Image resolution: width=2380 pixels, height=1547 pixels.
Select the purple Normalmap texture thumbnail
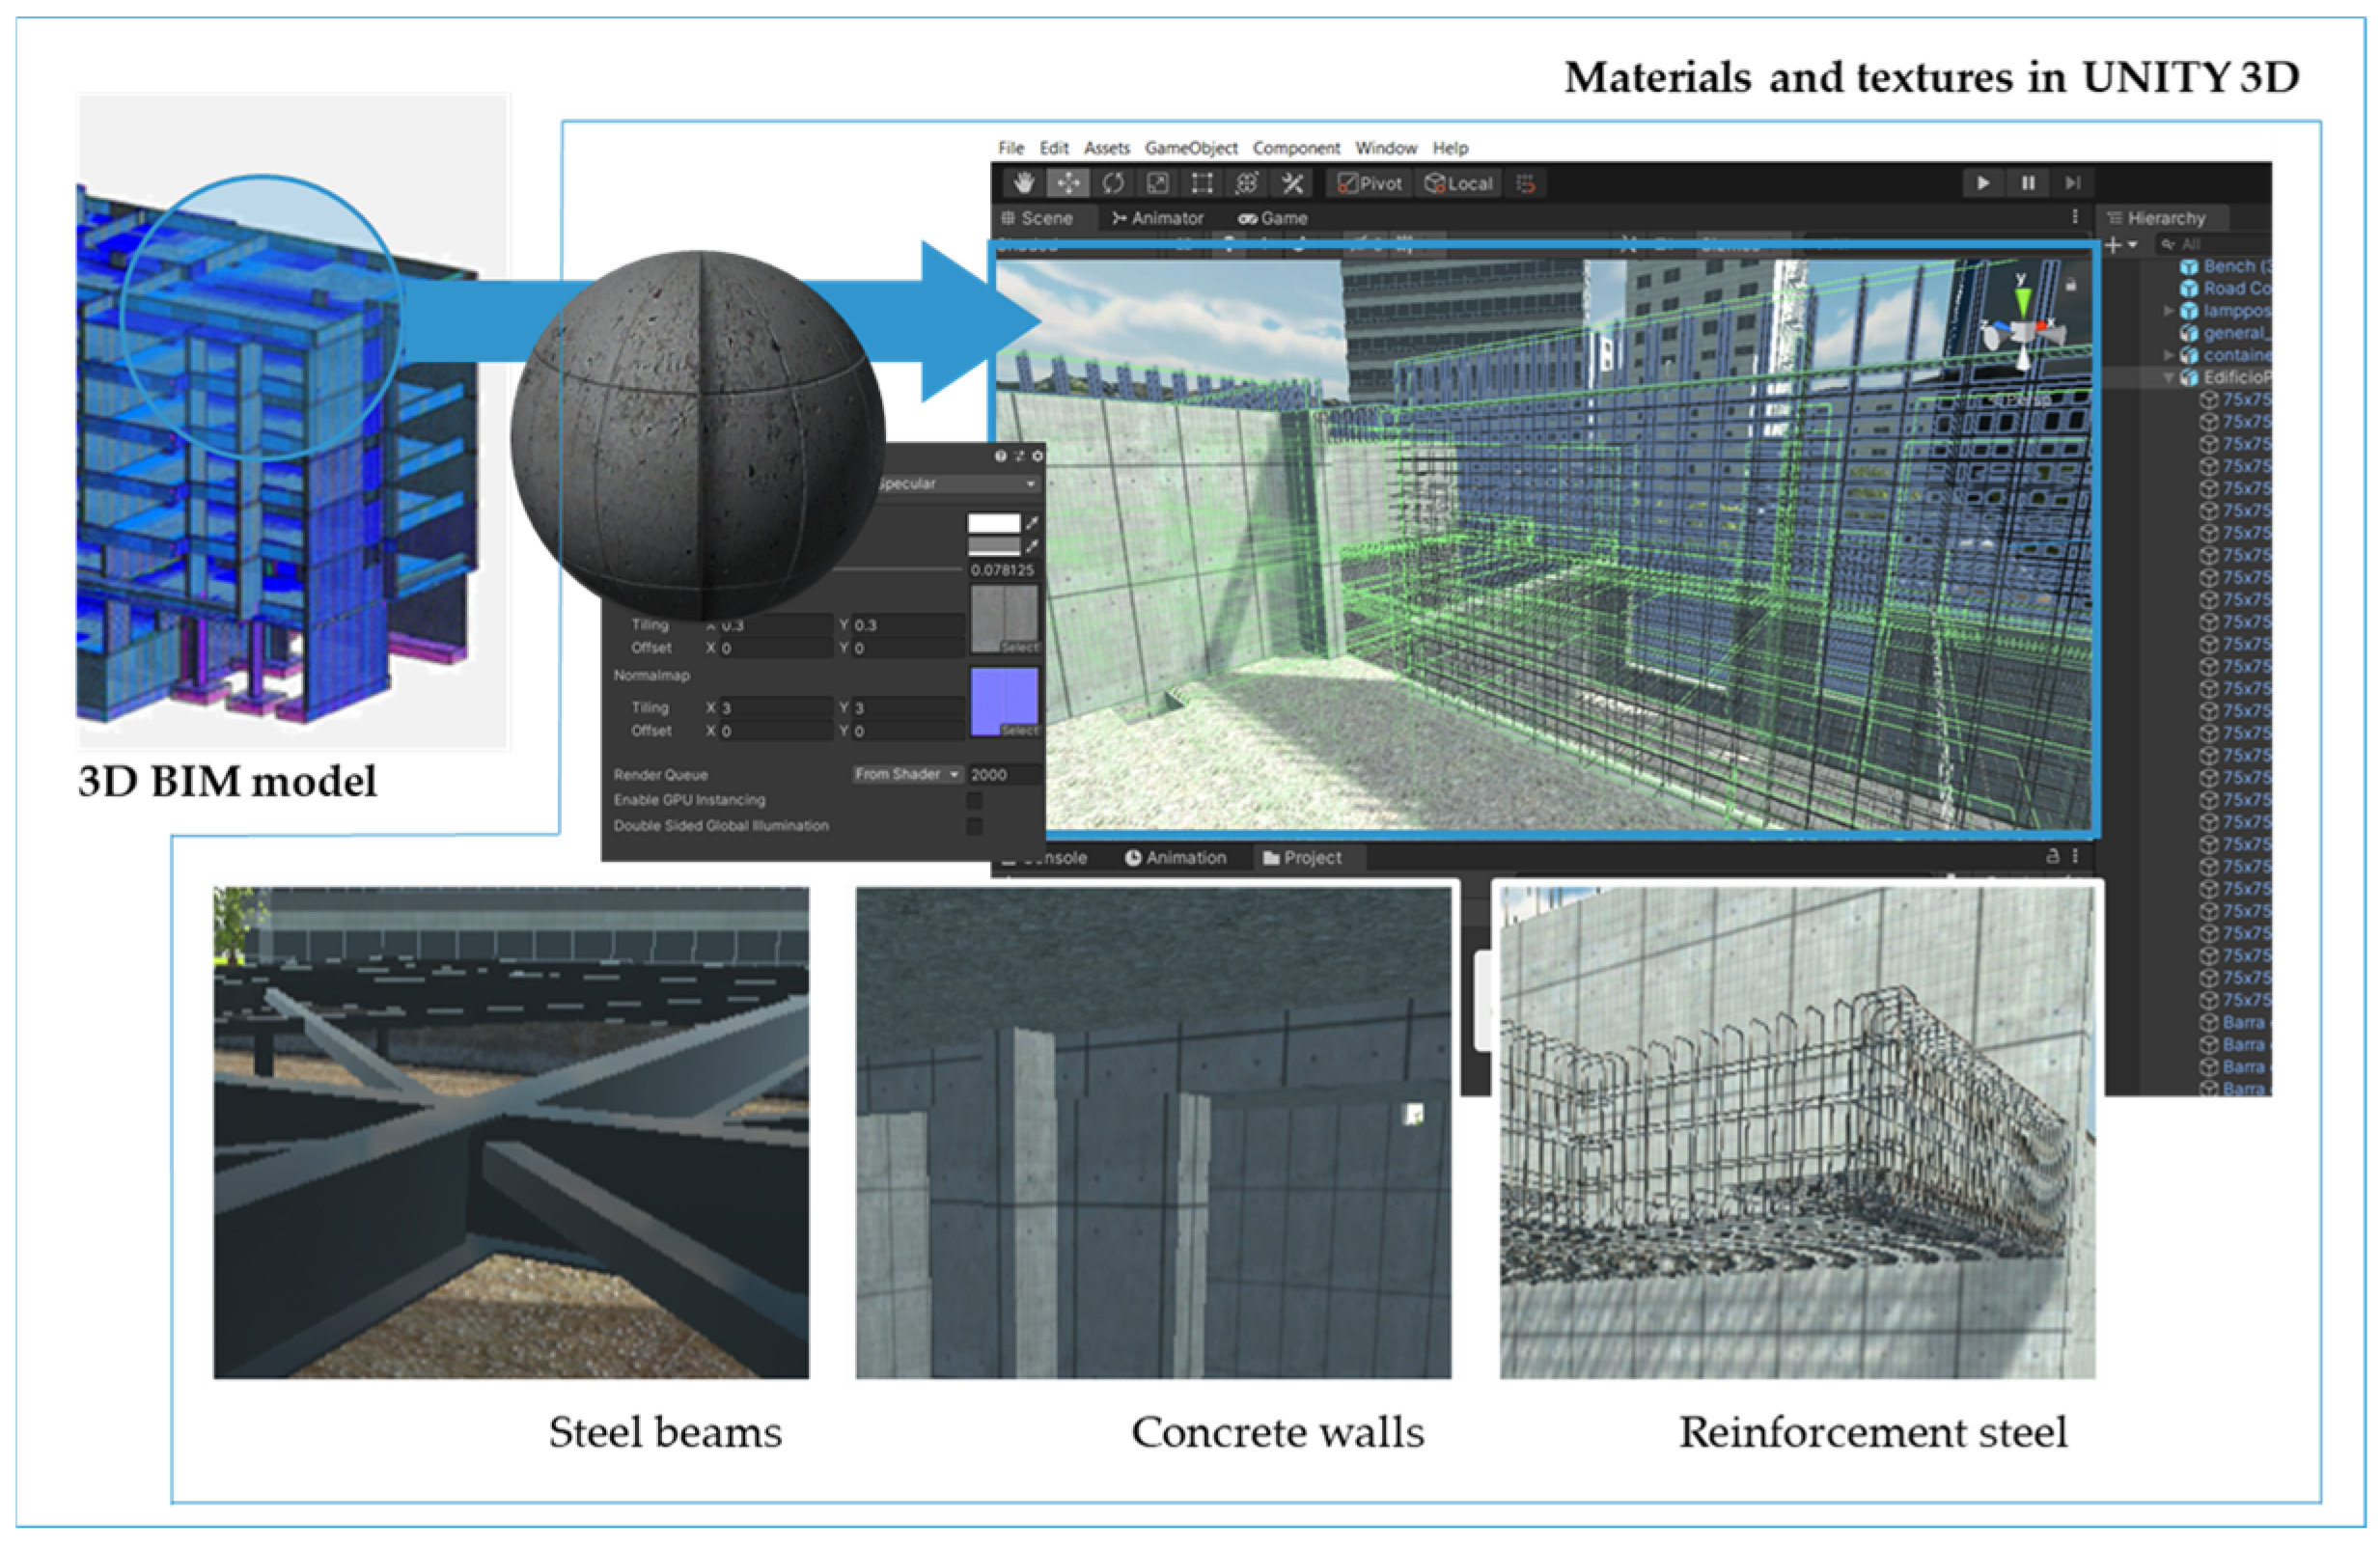click(1004, 702)
